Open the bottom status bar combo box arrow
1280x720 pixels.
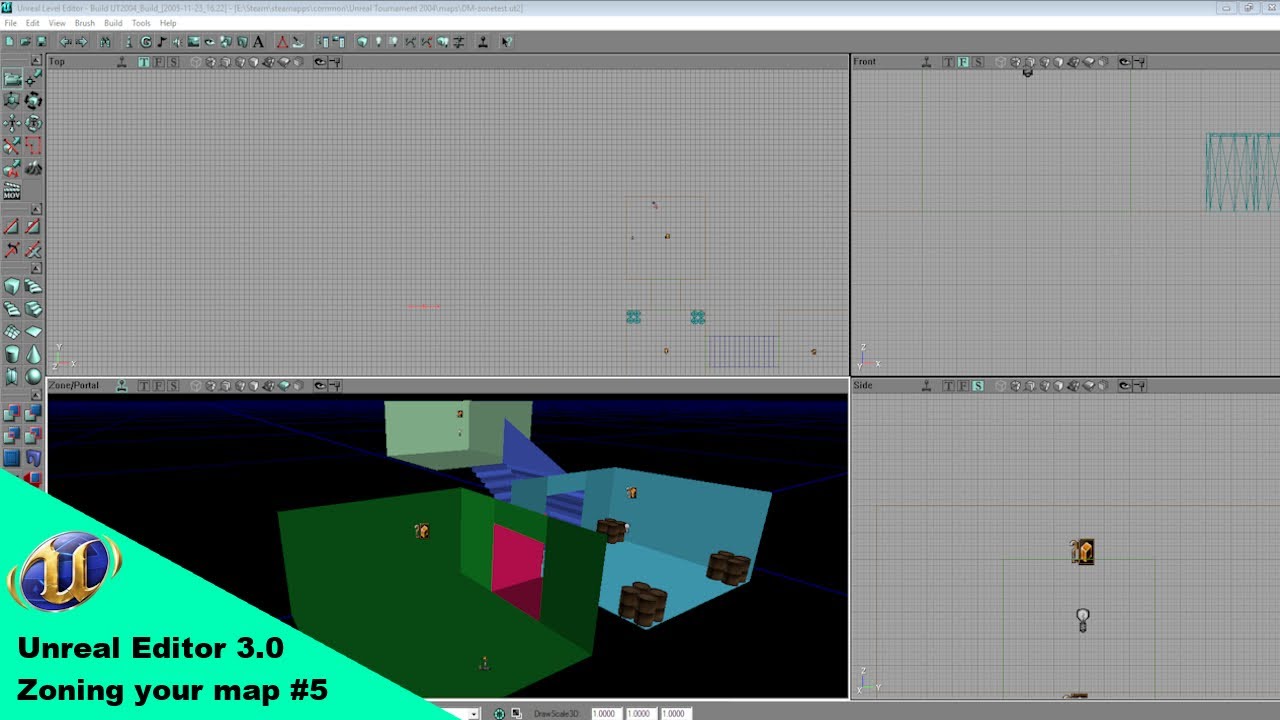click(x=474, y=714)
